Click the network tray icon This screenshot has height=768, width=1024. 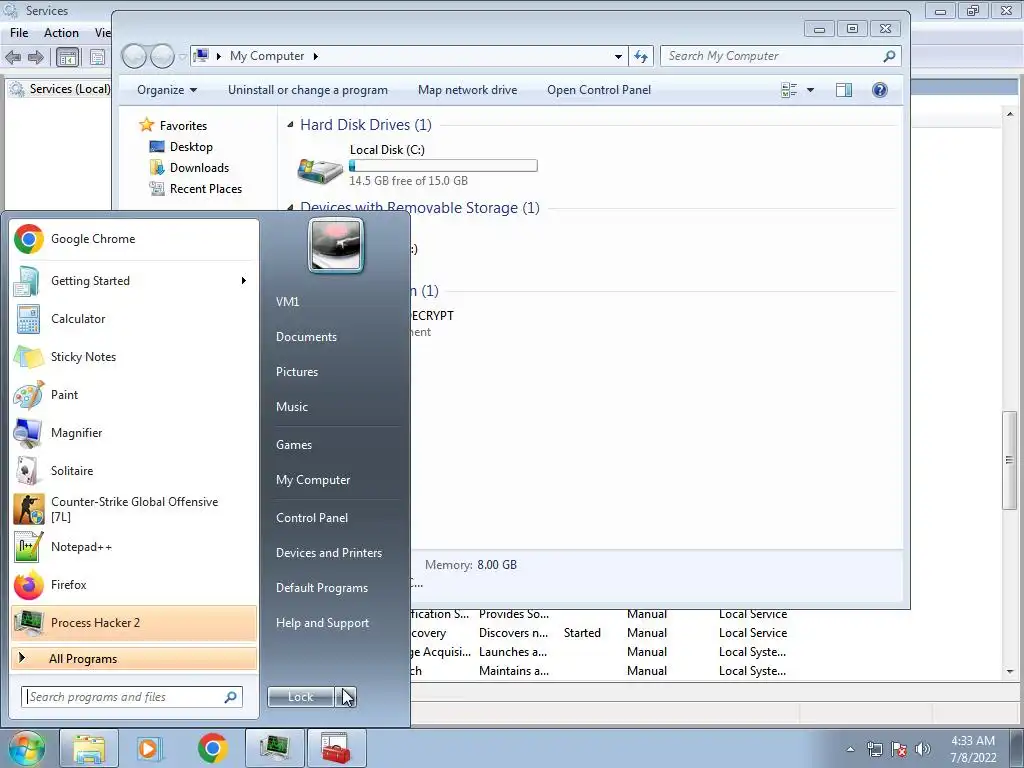[874, 749]
